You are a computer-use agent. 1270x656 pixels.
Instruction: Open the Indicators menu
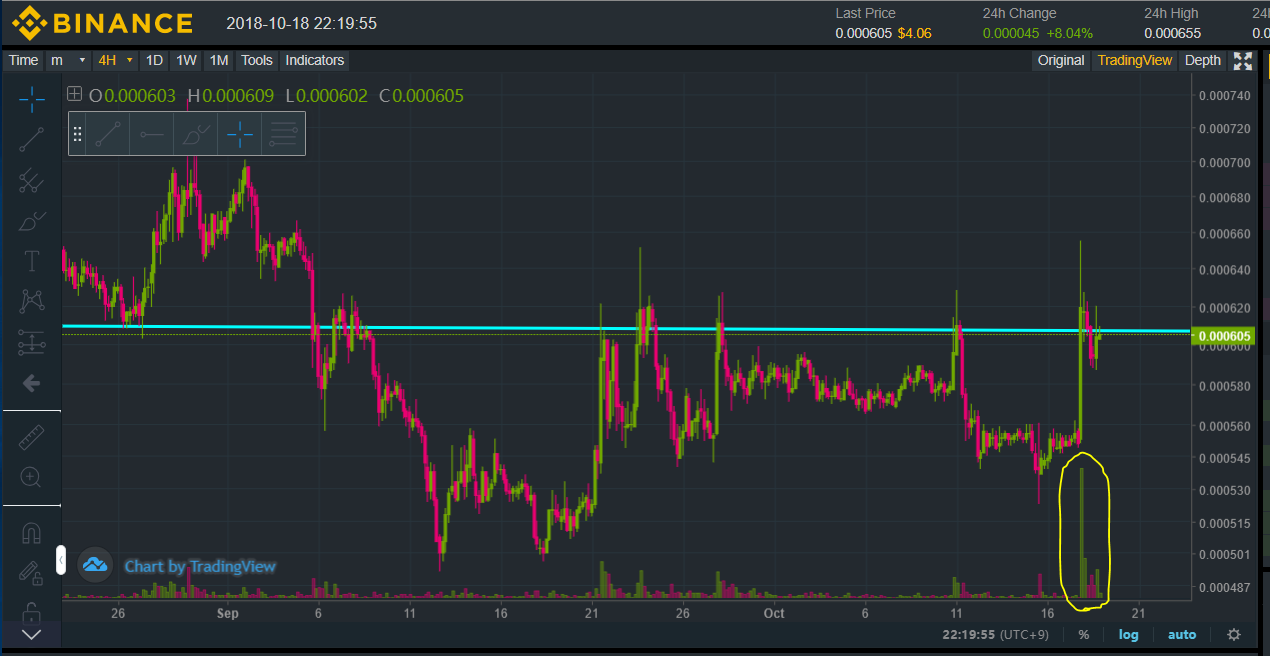pos(314,61)
